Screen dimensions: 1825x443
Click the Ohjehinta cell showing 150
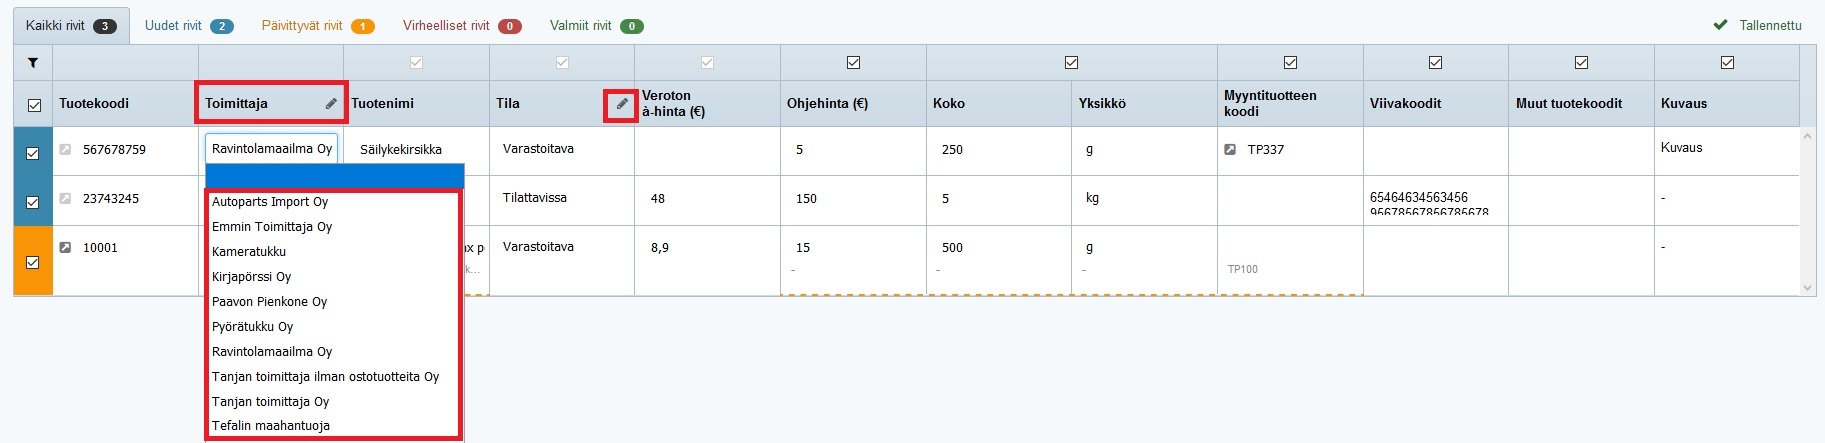coord(806,199)
